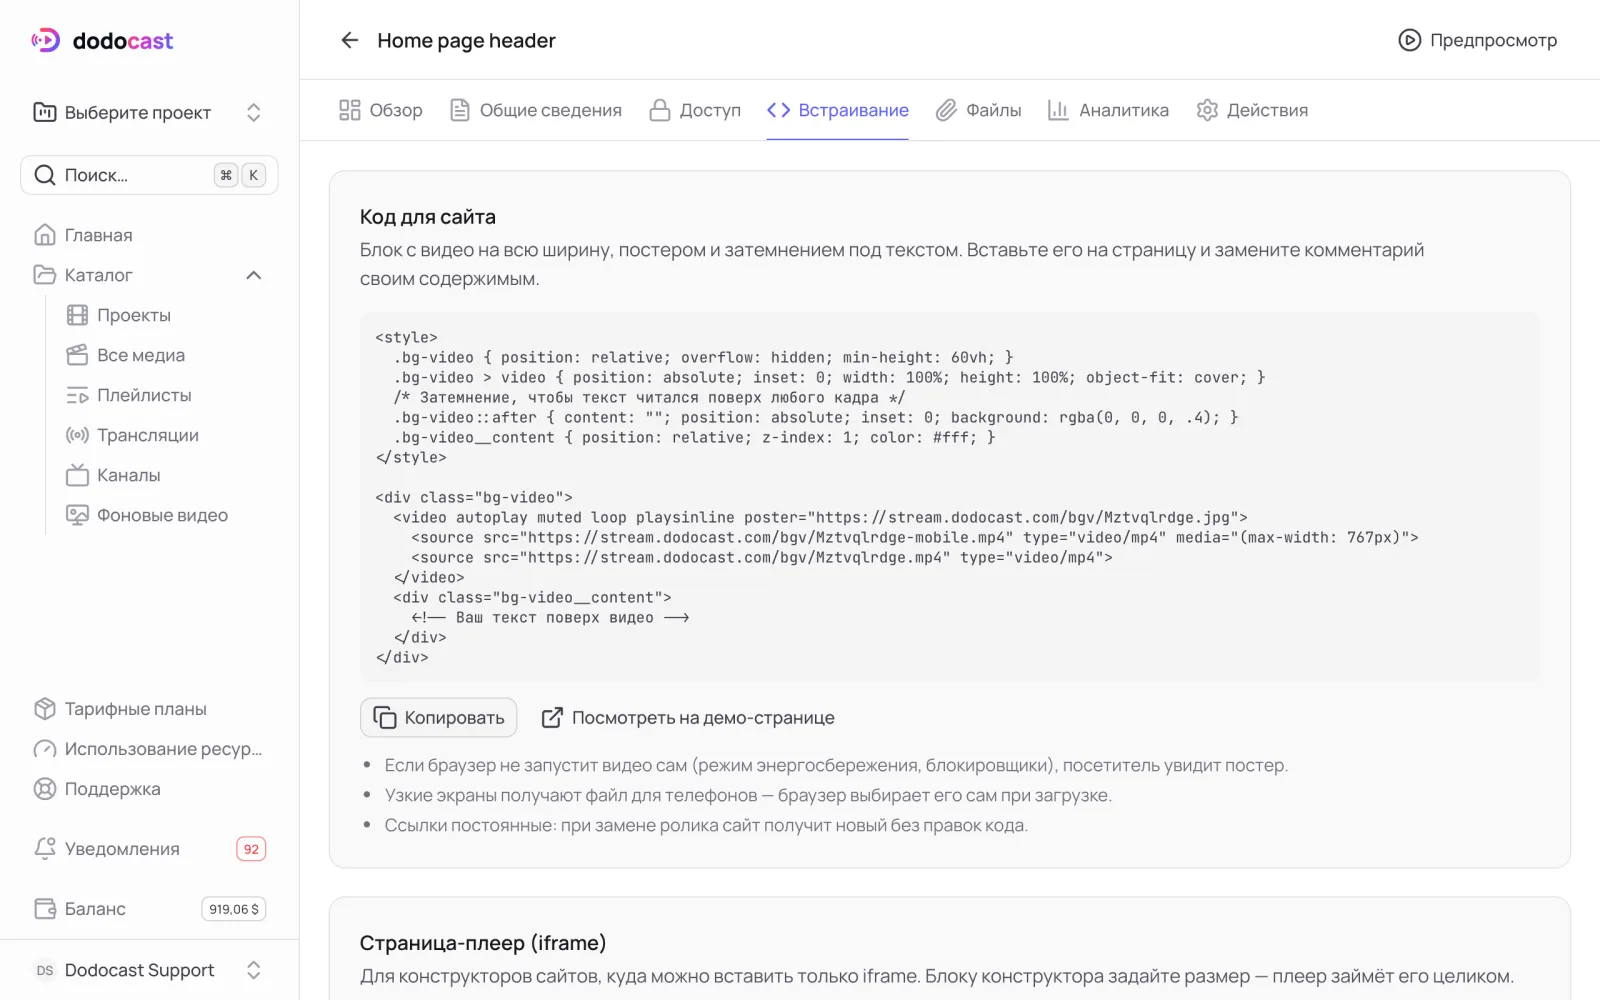Image resolution: width=1600 pixels, height=1000 pixels.
Task: Open the Действия tab
Action: point(1252,110)
